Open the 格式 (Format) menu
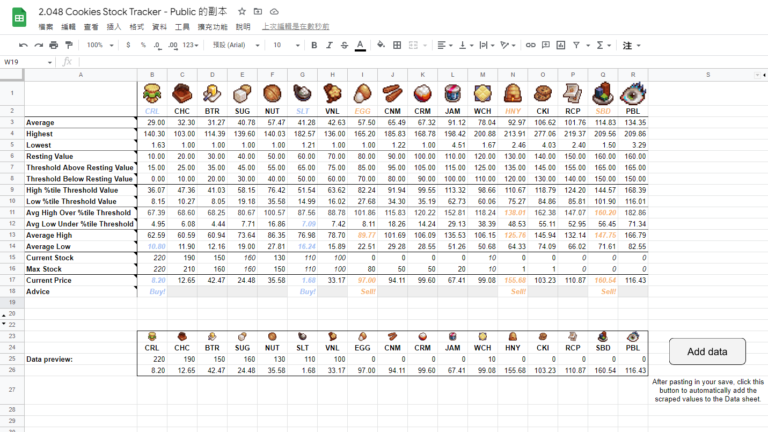The height and width of the screenshot is (432, 768). click(137, 26)
